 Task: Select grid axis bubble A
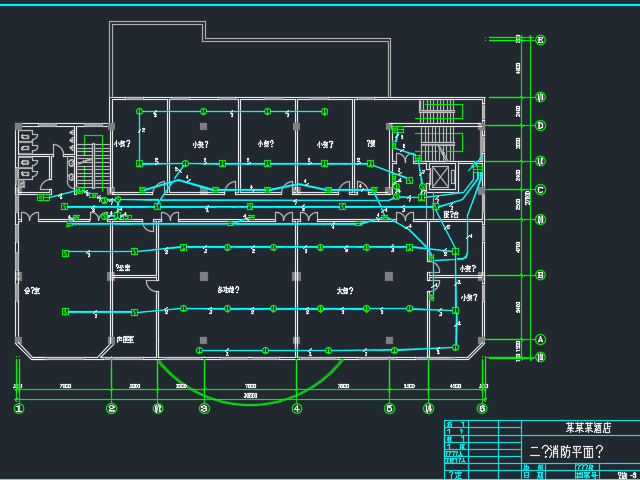point(540,339)
